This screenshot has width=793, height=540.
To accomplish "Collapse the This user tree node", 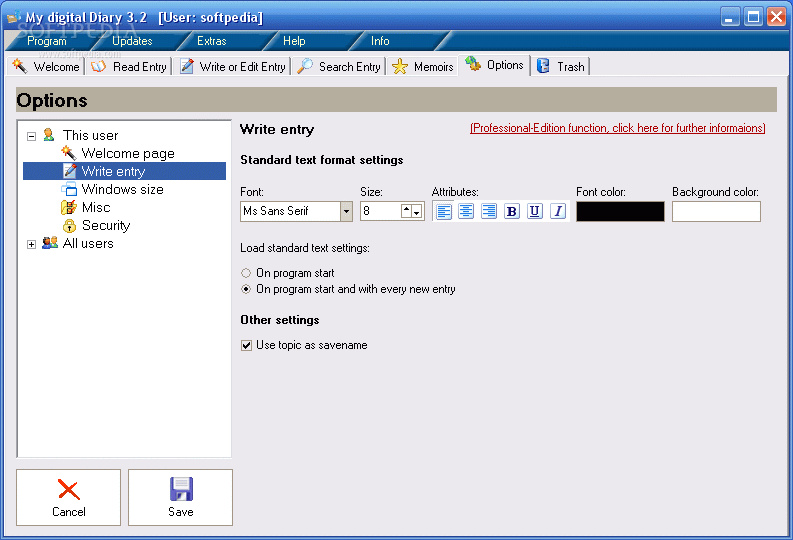I will pyautogui.click(x=31, y=136).
